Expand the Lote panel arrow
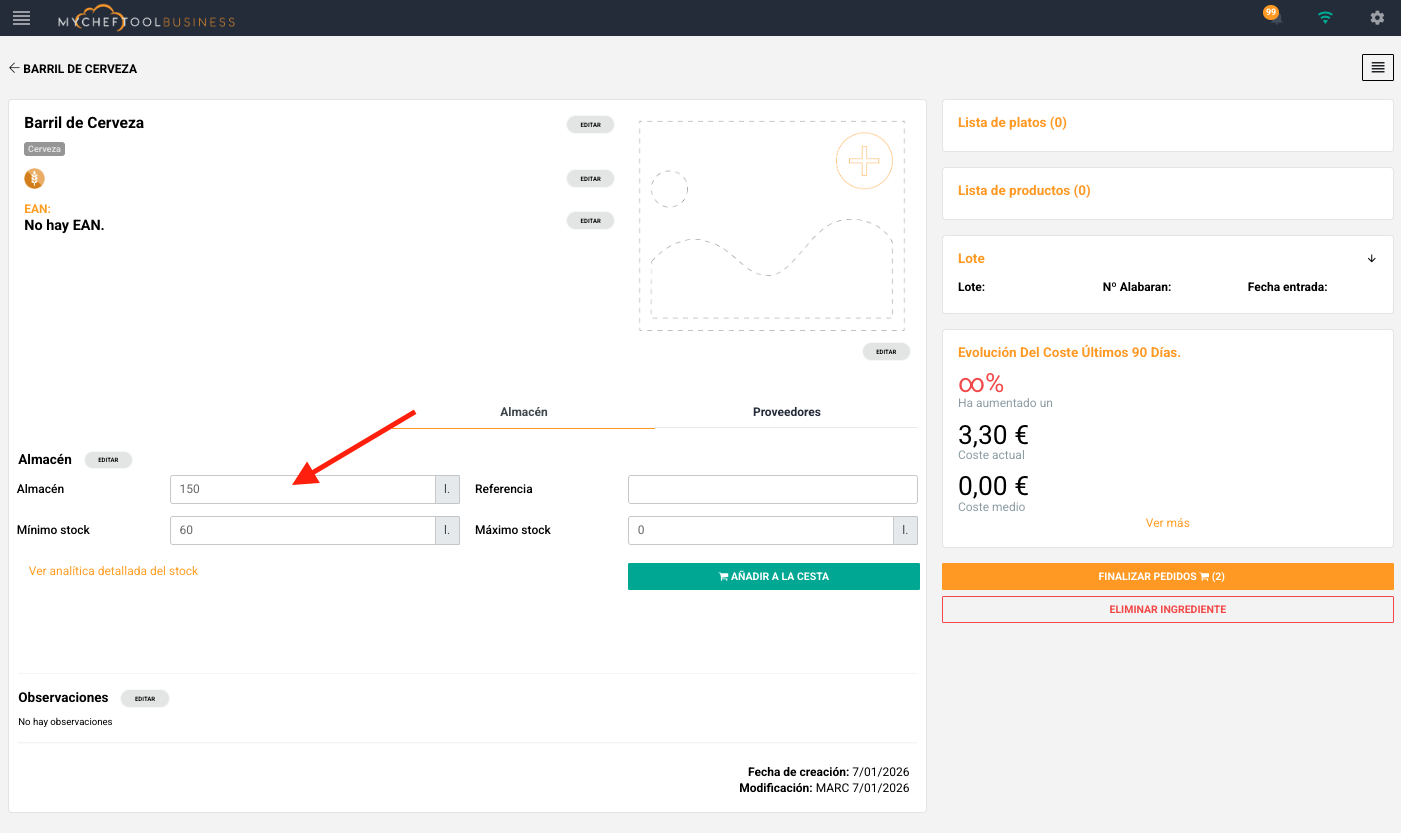Screen dimensions: 1401x833 tap(1371, 259)
